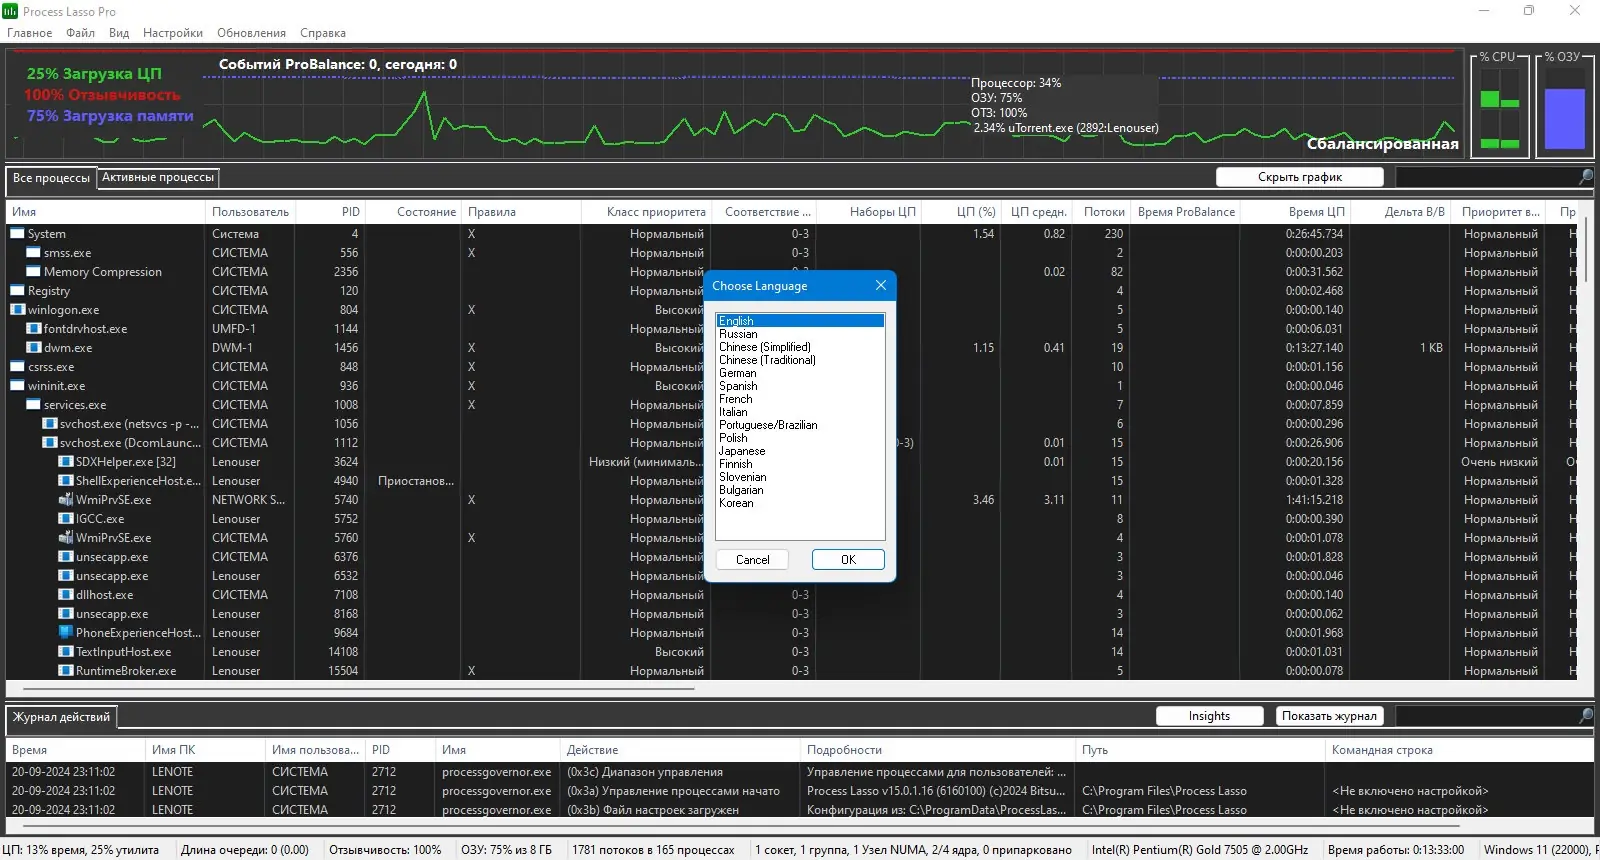
Task: Click the Скрыть график button
Action: [x=1300, y=177]
